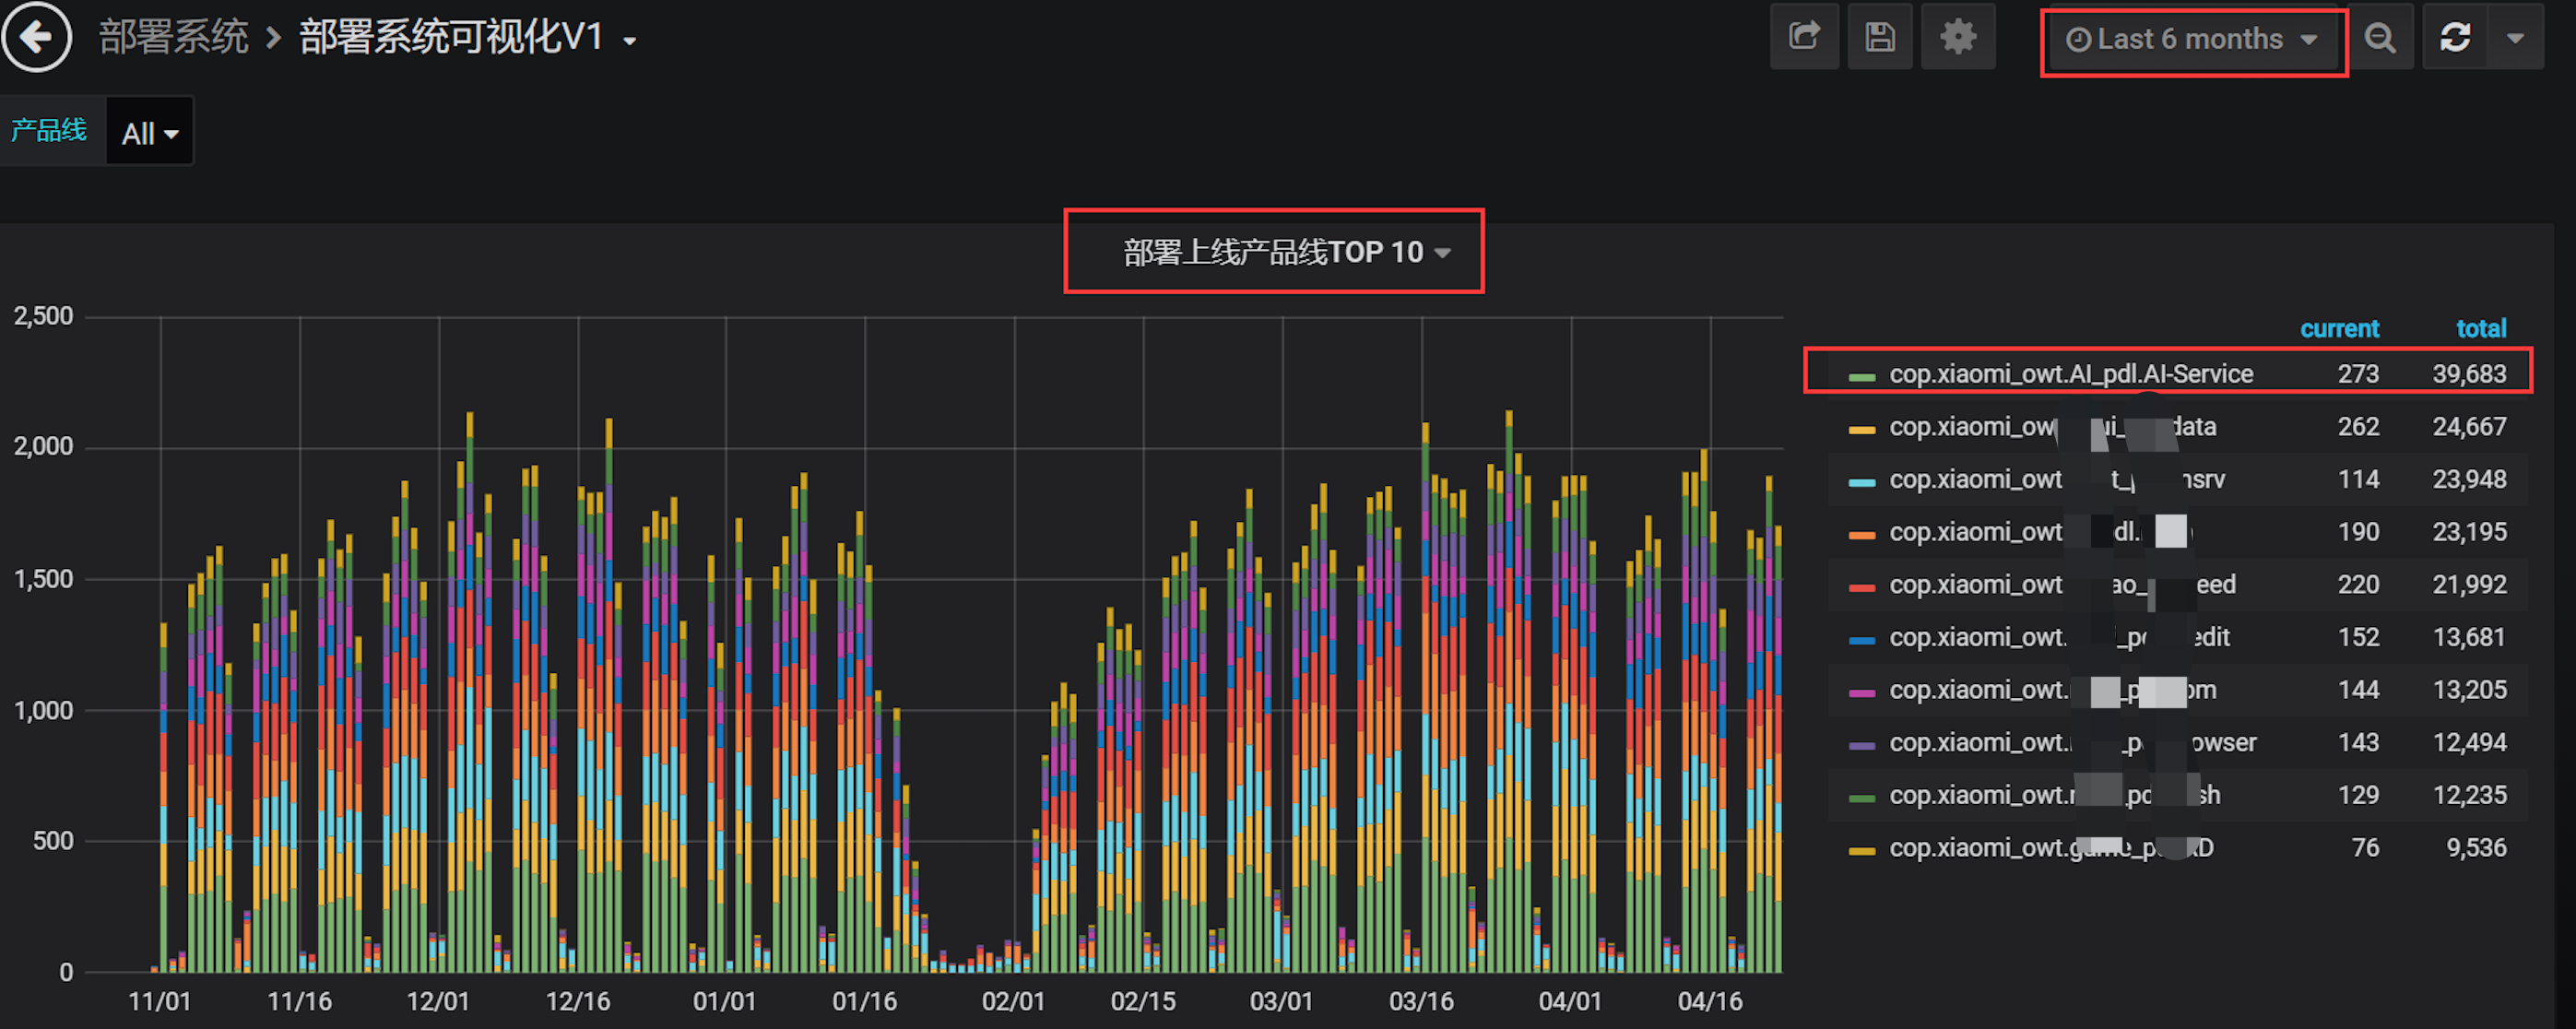Open the 部署系统可视化V1 dashboard title dropdown
Screen dimensions: 2576x1029
click(x=467, y=38)
